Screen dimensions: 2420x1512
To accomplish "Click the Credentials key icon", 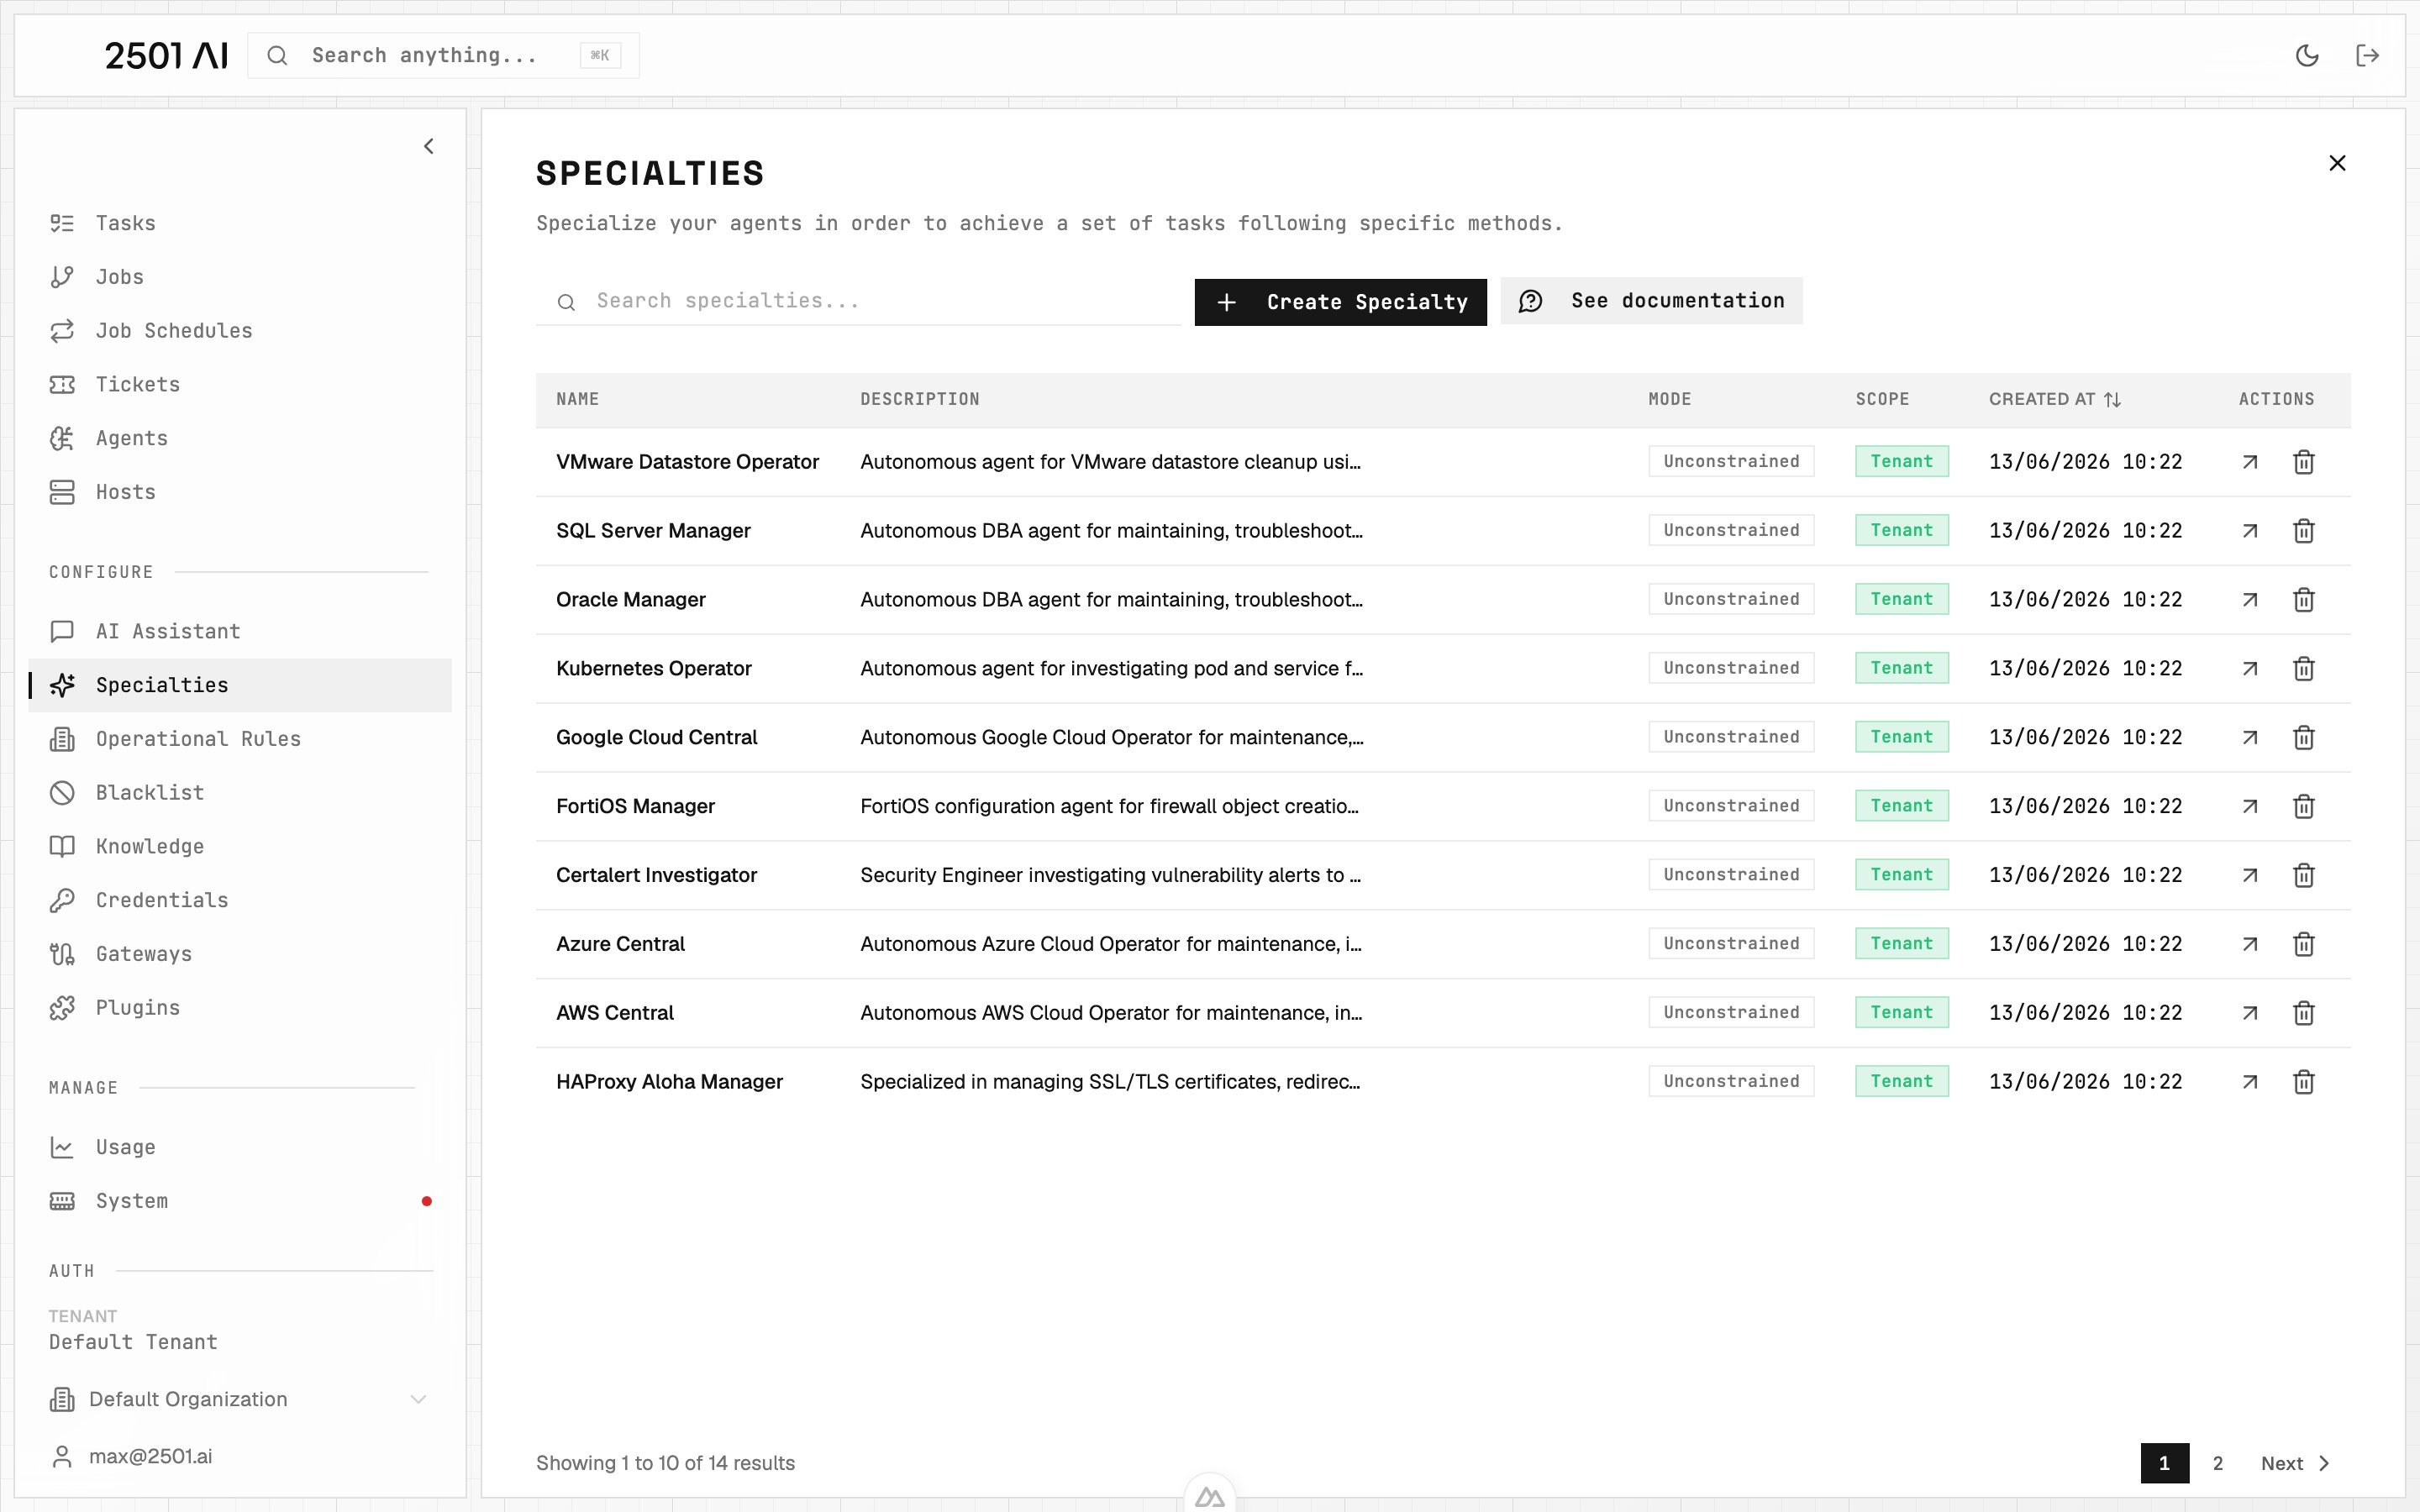I will [x=62, y=900].
